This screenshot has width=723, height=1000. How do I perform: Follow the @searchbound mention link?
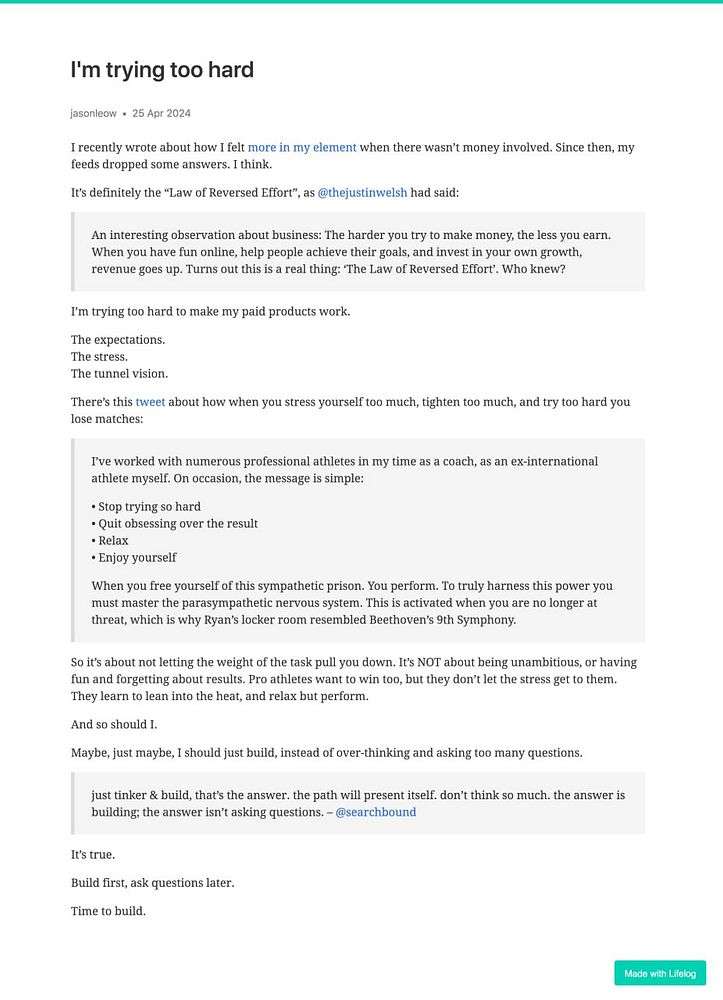[376, 812]
